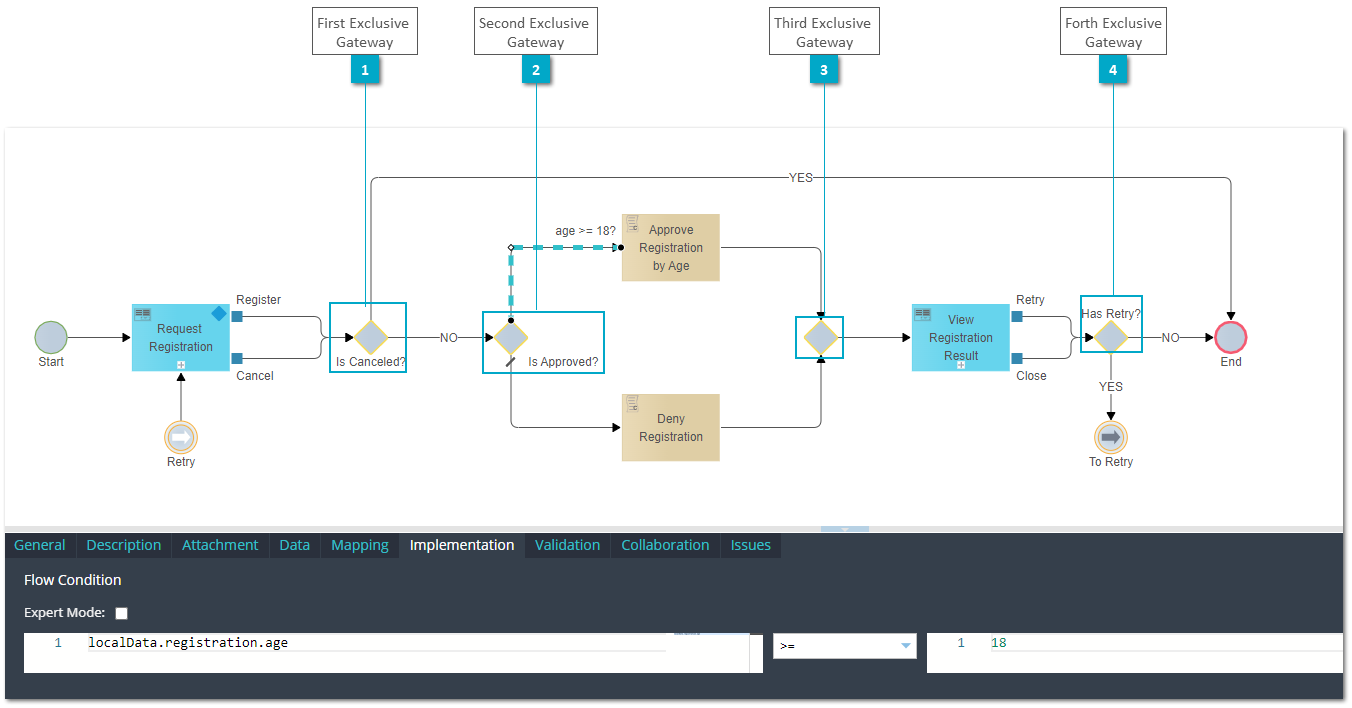
Task: Open the Mapping tab
Action: pos(360,545)
